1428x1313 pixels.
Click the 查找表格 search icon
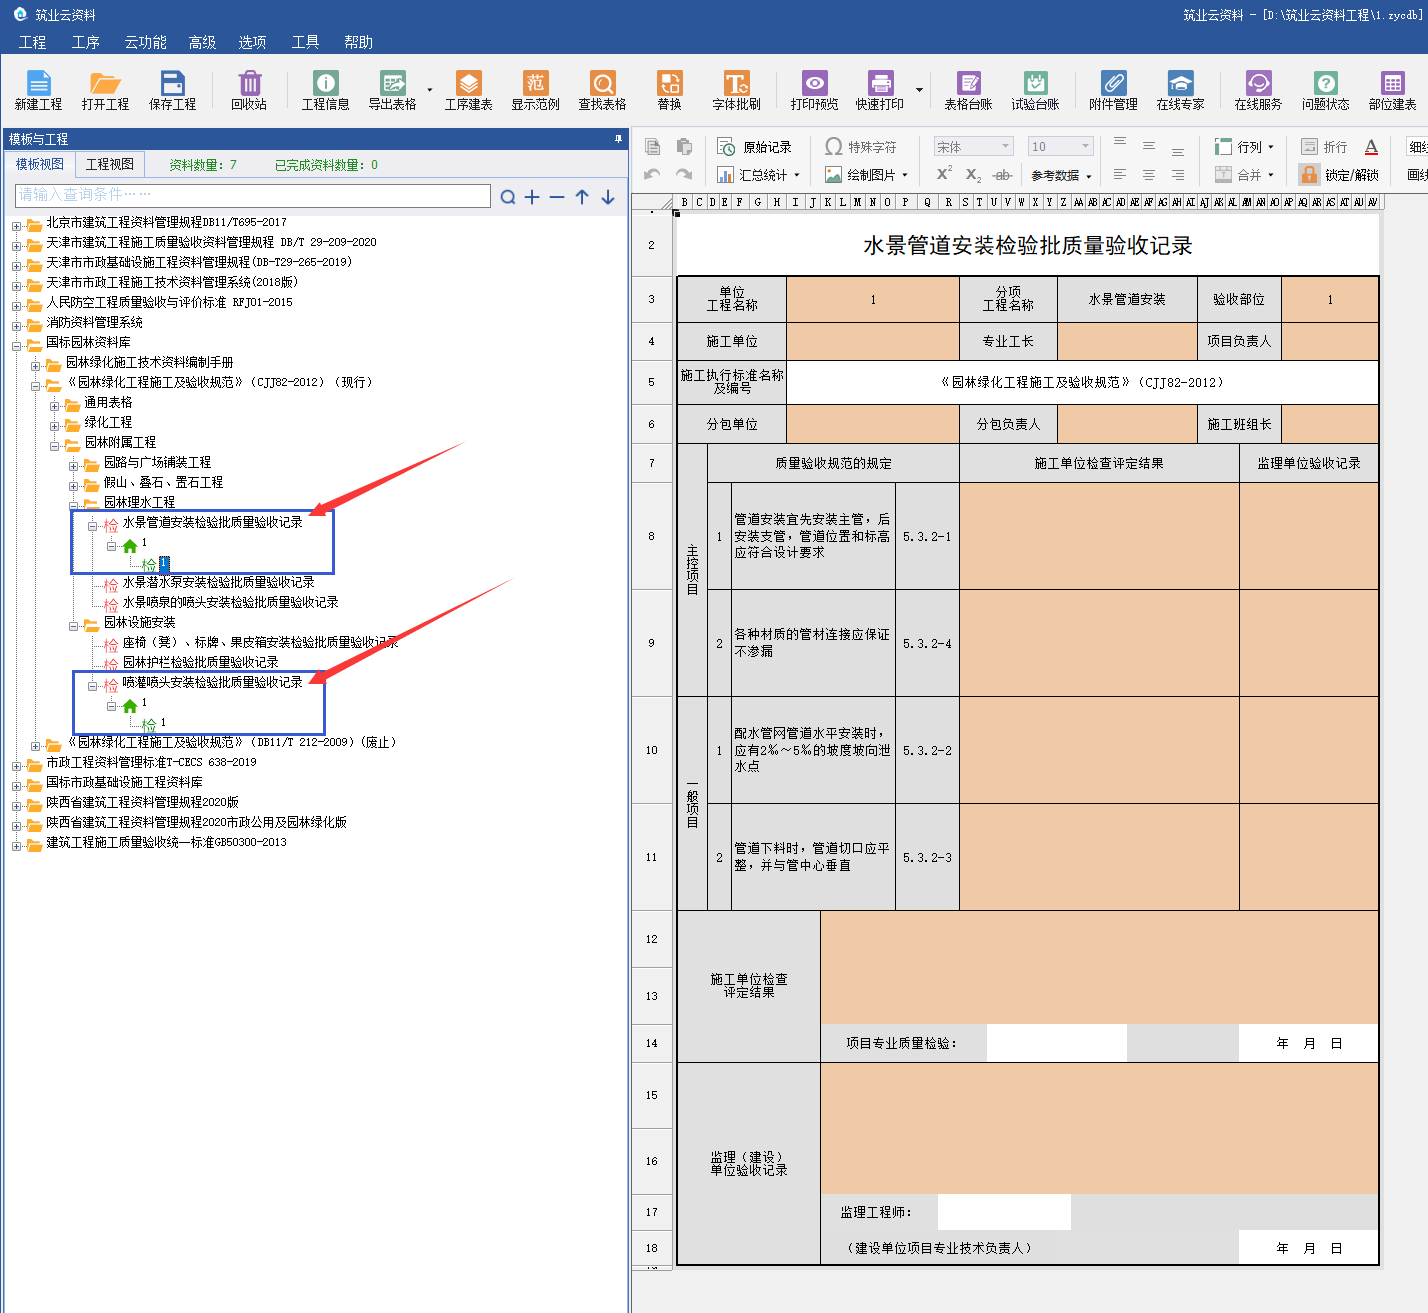tap(602, 90)
